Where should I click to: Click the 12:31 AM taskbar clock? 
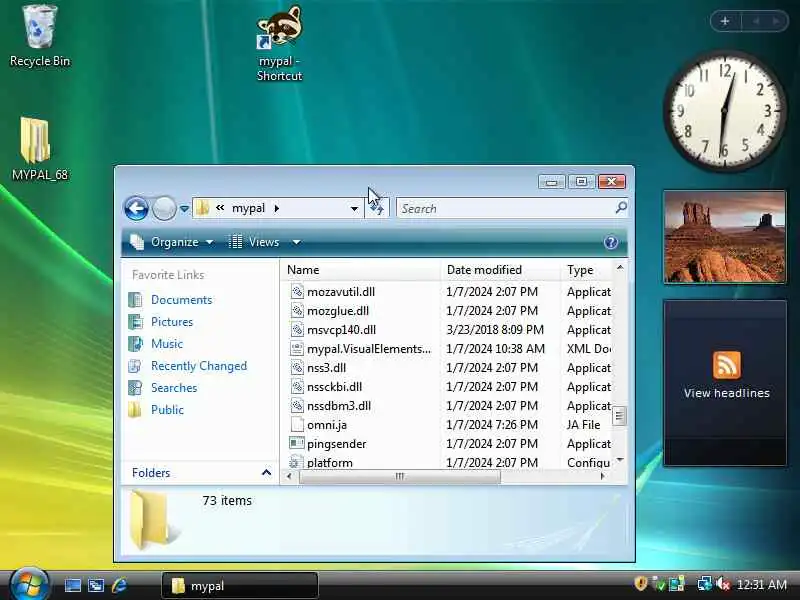pos(762,584)
